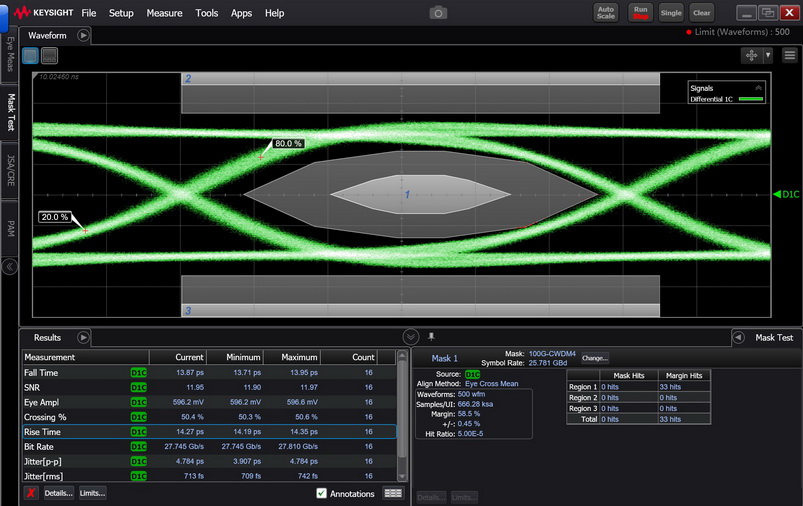This screenshot has width=803, height=506.
Task: Click the camera screenshot icon
Action: [x=438, y=13]
